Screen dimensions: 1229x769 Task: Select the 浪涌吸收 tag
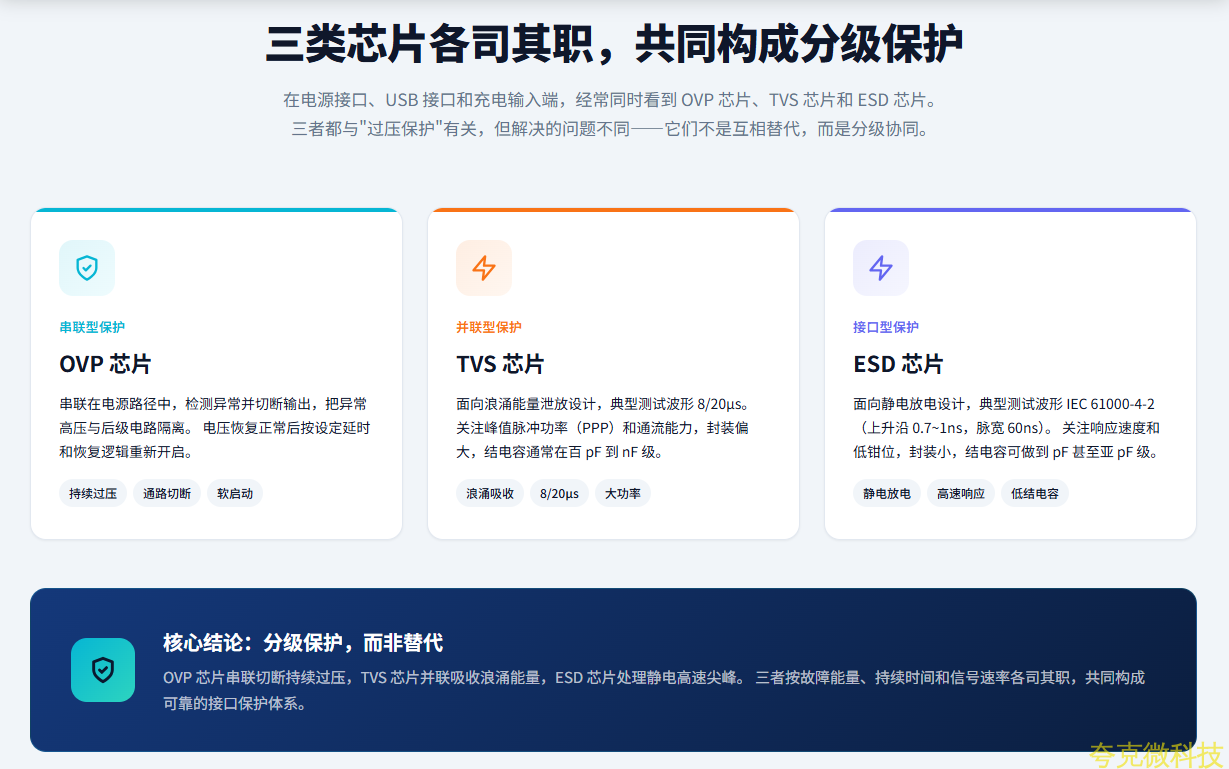[x=490, y=493]
